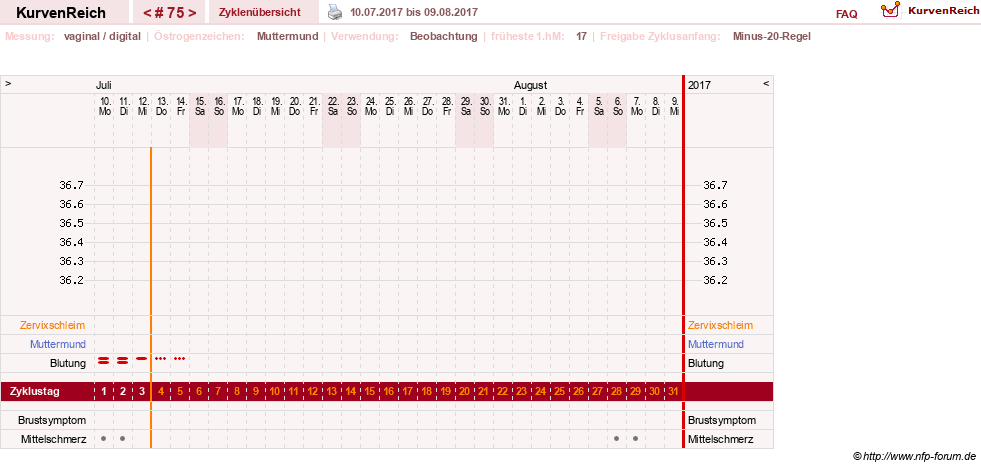Image resolution: width=981 pixels, height=468 pixels.
Task: Open the FAQ link
Action: [846, 14]
